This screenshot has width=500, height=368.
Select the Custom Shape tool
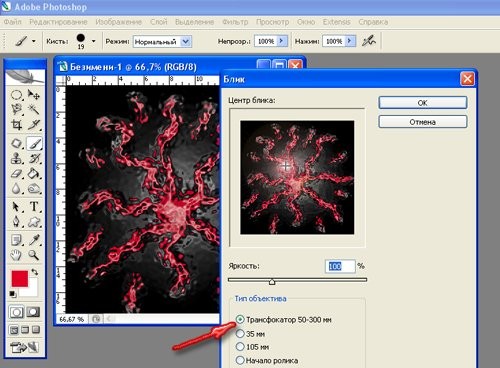(34, 221)
